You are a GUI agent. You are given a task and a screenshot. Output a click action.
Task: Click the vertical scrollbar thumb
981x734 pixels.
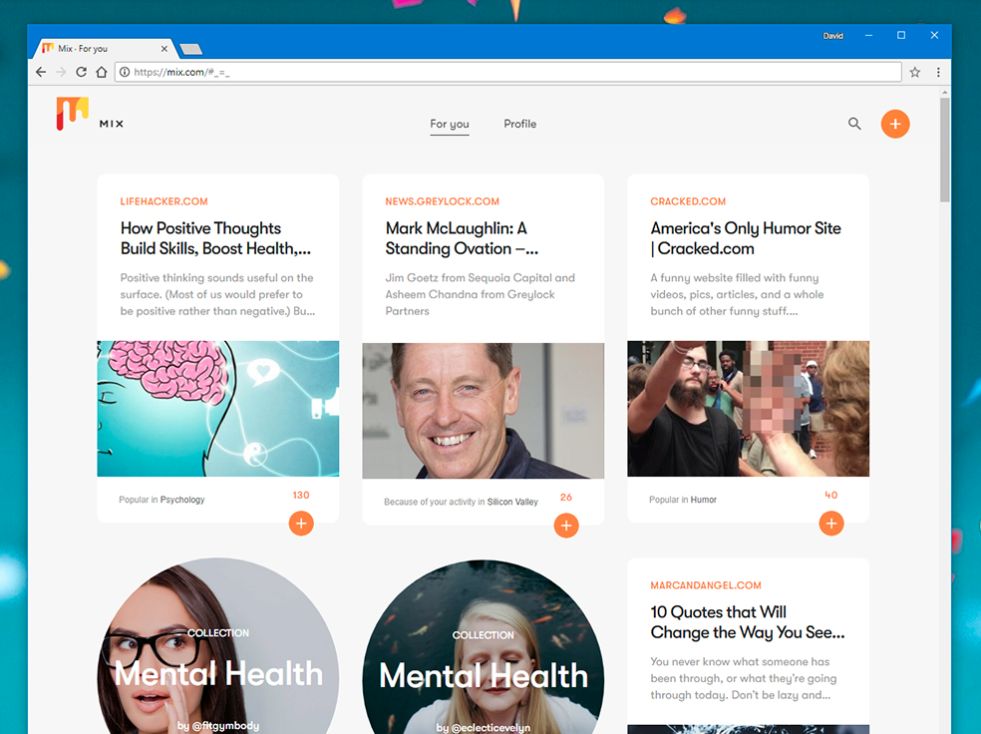945,150
